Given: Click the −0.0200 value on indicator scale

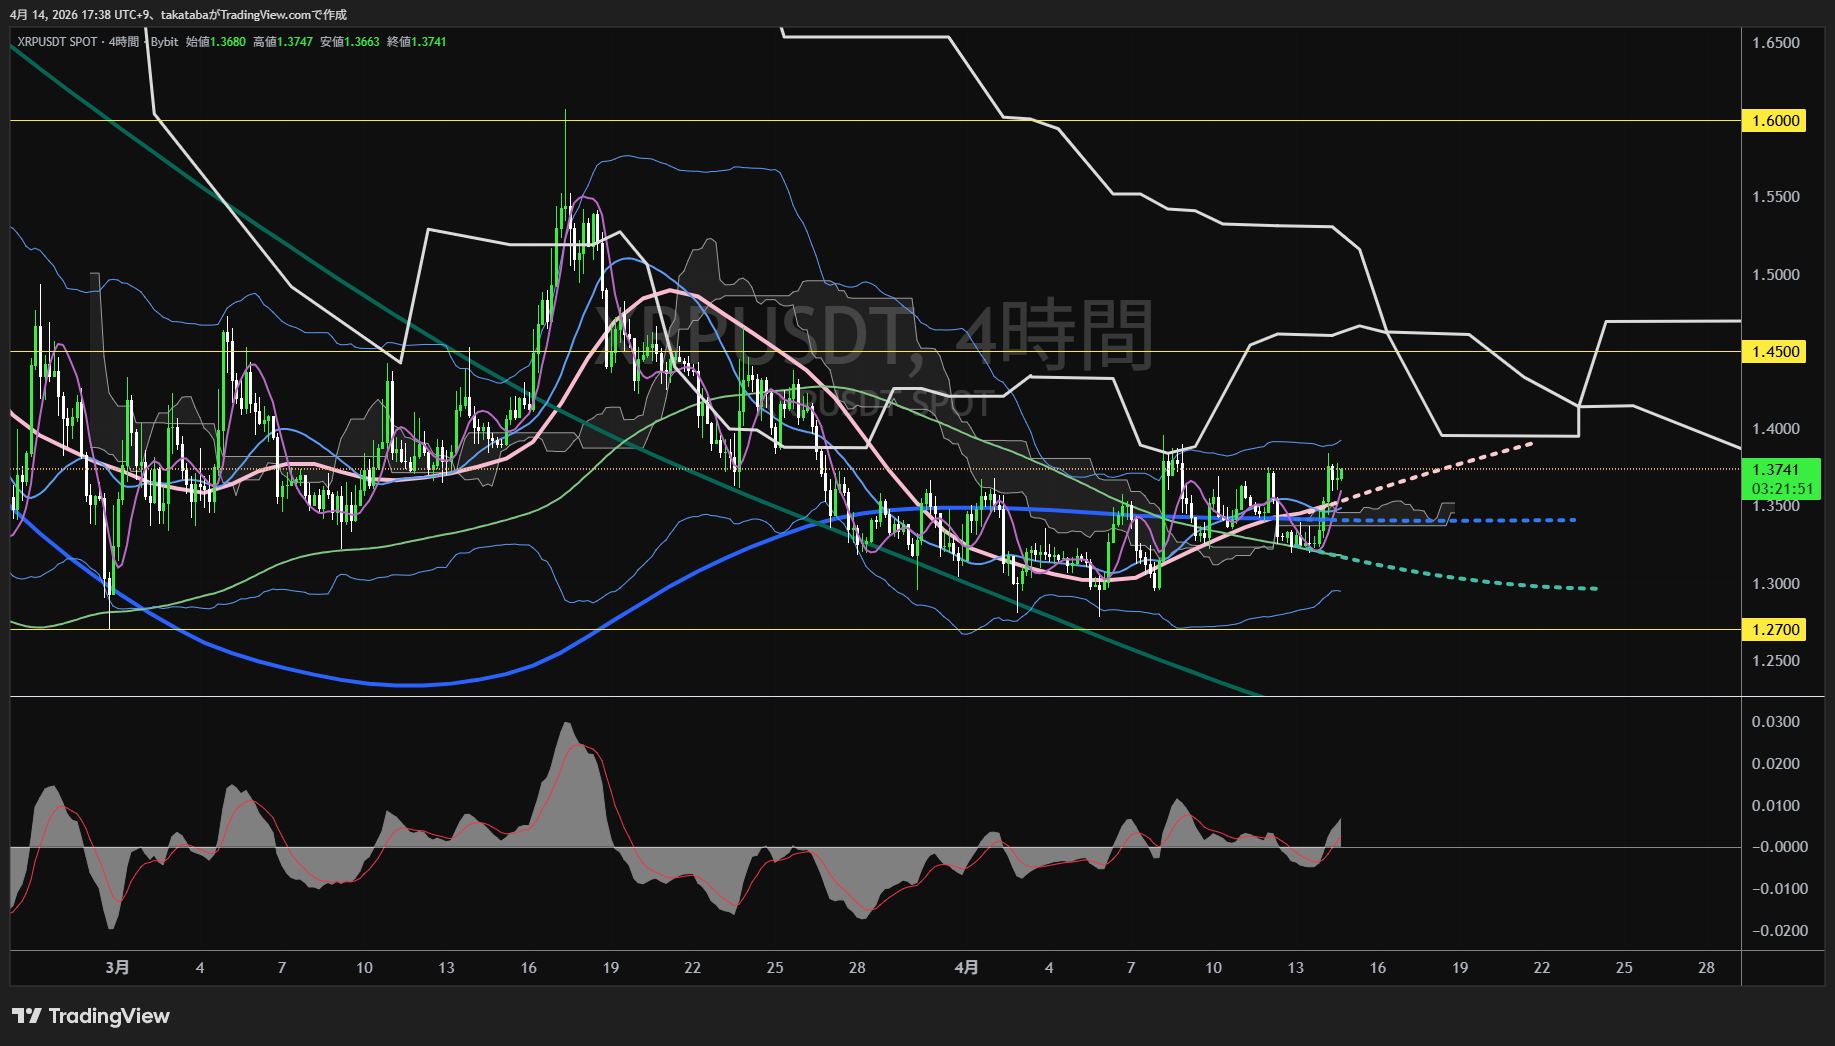Looking at the screenshot, I should (x=1775, y=931).
